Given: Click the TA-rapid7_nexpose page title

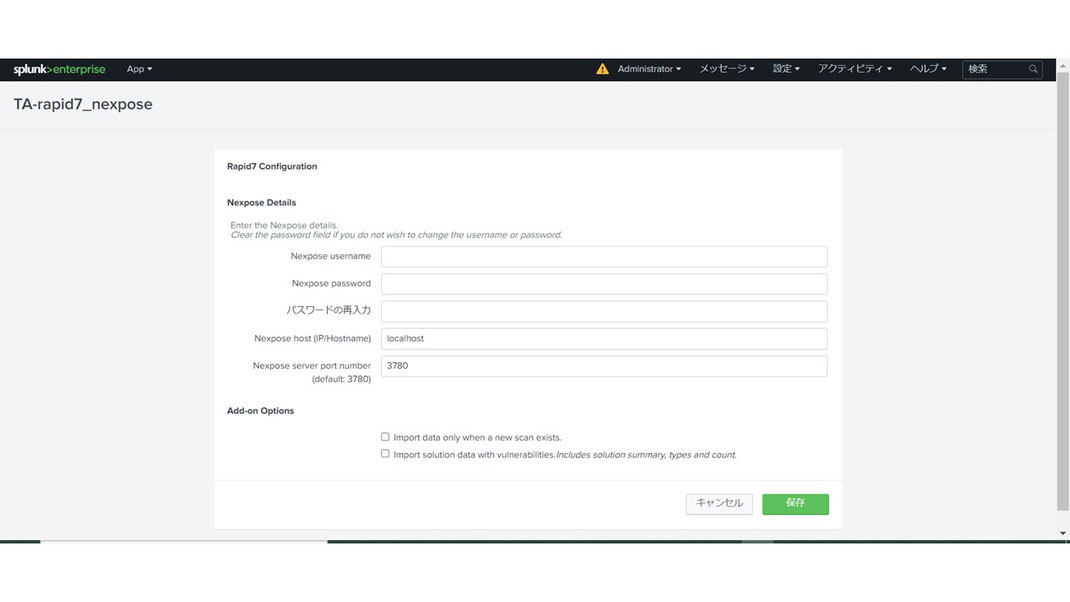Looking at the screenshot, I should point(83,104).
